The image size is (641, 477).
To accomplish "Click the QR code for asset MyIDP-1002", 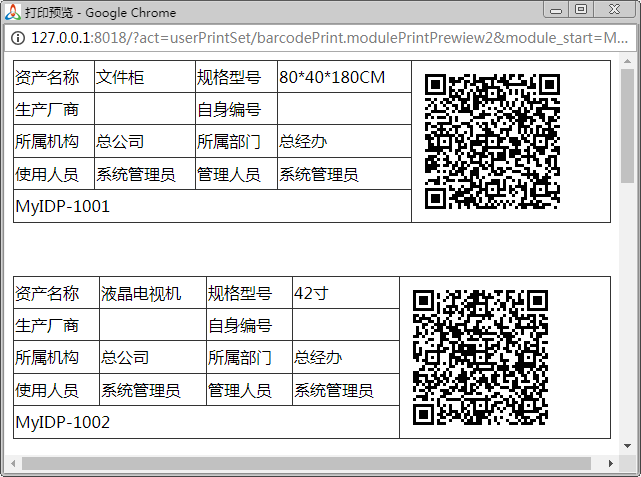I will point(480,357).
